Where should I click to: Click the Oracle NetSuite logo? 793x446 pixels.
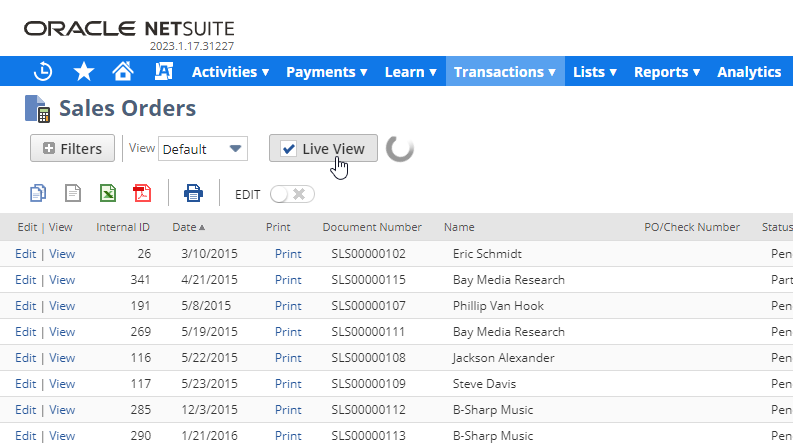coord(129,29)
